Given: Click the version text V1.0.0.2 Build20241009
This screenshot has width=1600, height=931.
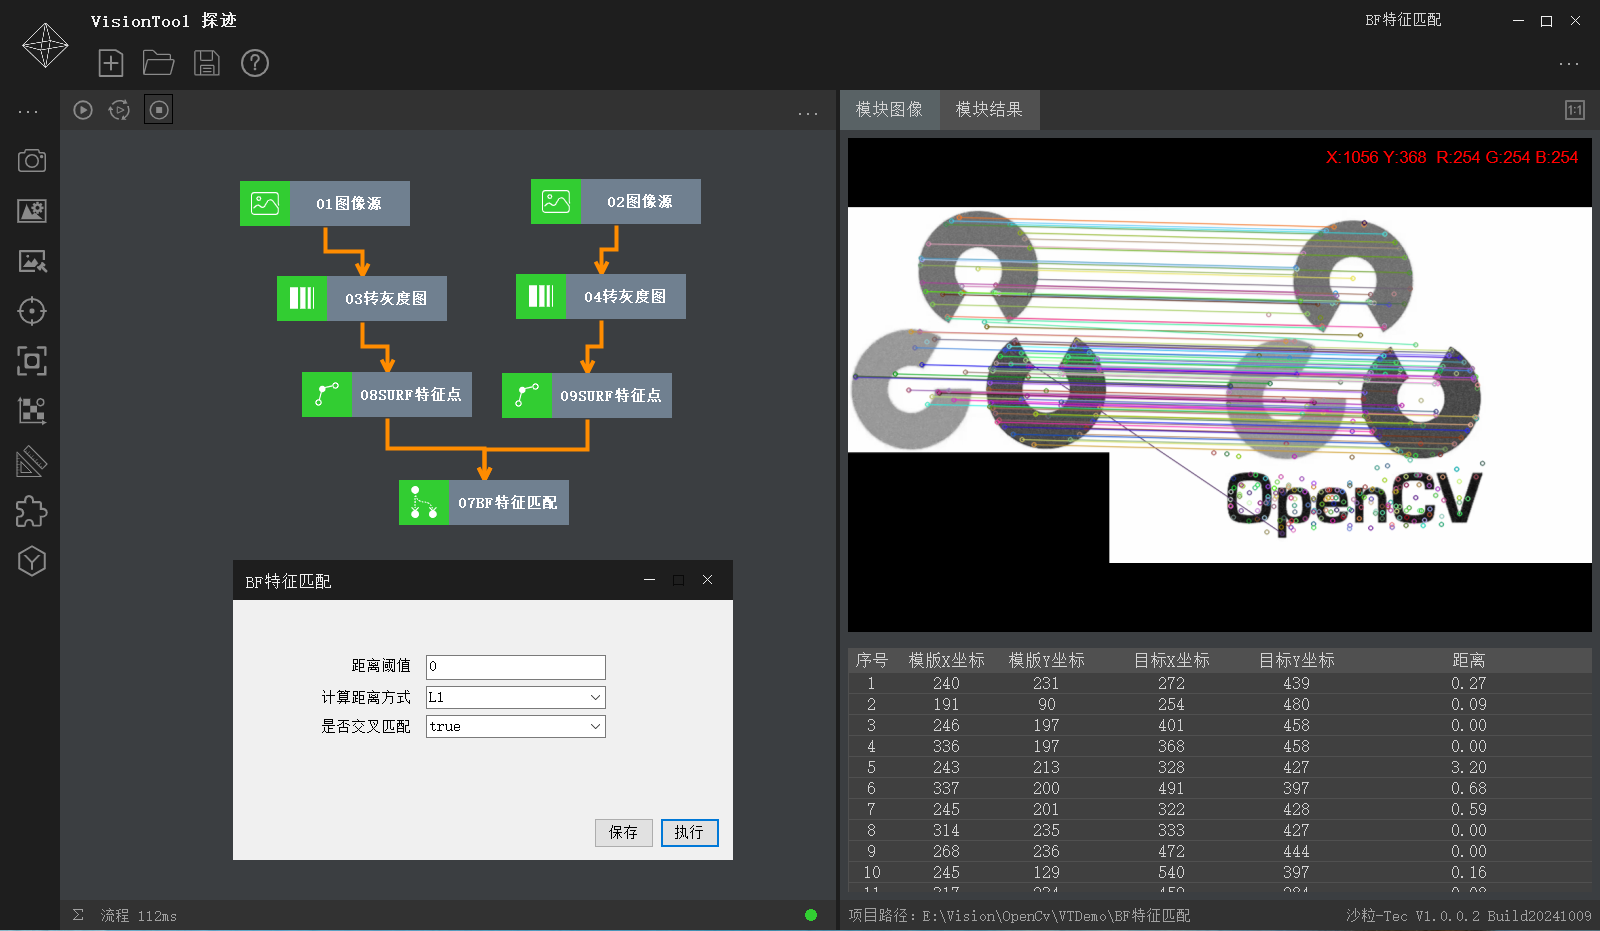Looking at the screenshot, I should coord(1503,915).
